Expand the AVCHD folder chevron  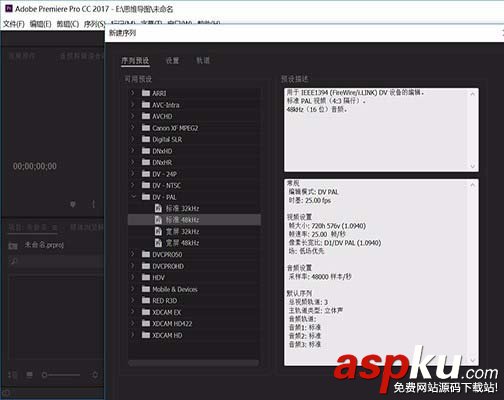coord(133,116)
